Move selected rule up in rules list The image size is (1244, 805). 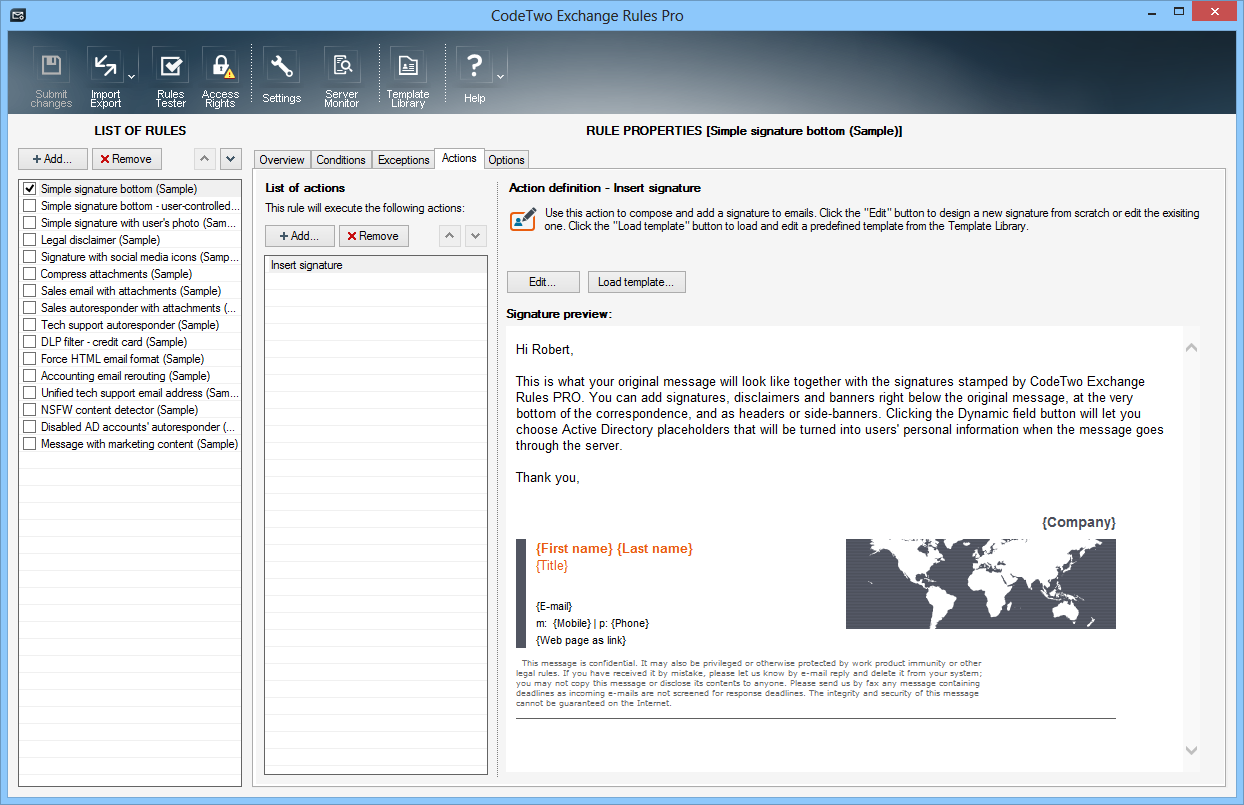click(203, 158)
